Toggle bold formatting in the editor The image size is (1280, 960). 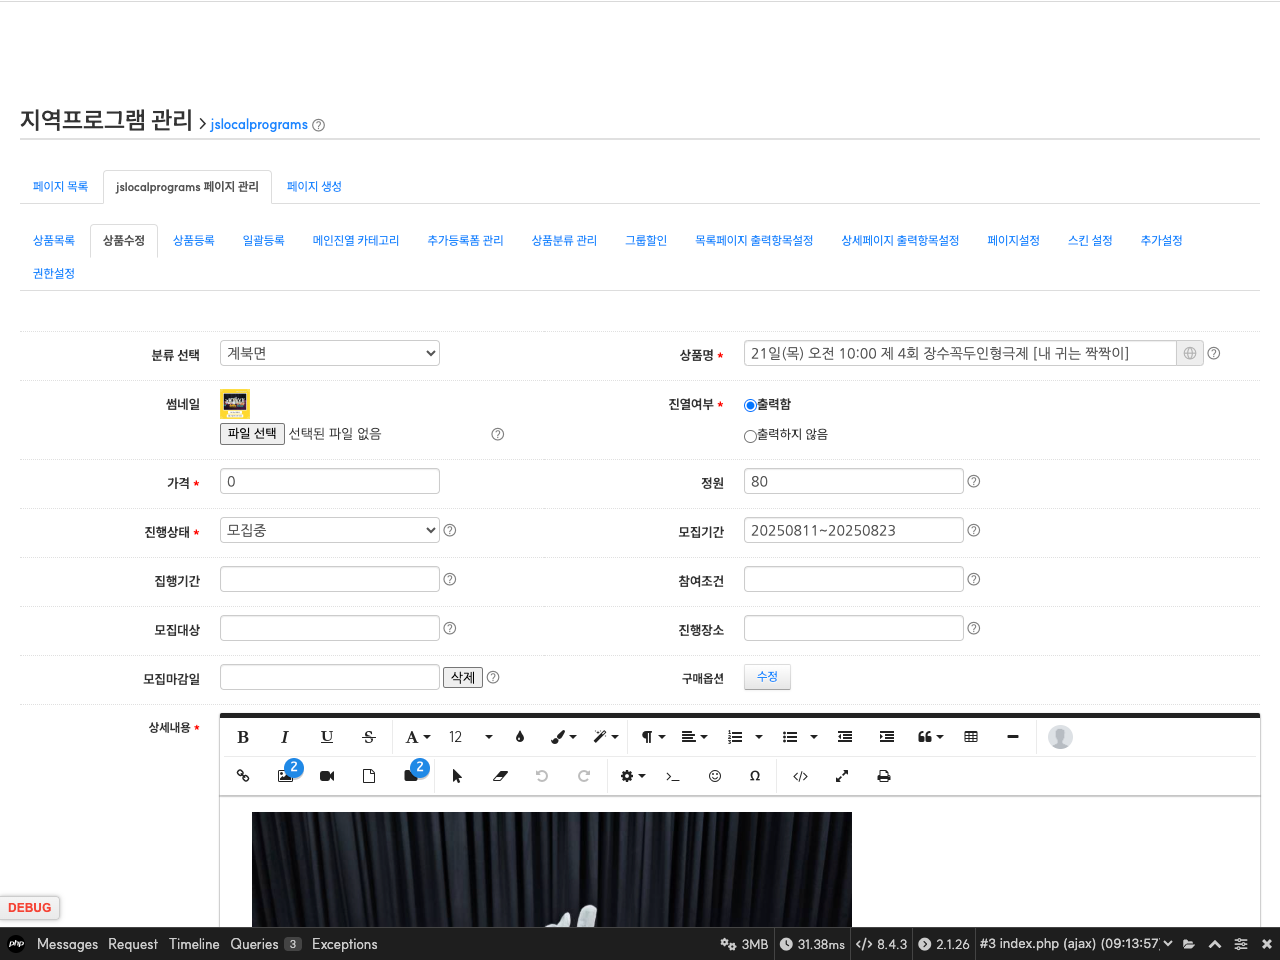click(x=243, y=737)
